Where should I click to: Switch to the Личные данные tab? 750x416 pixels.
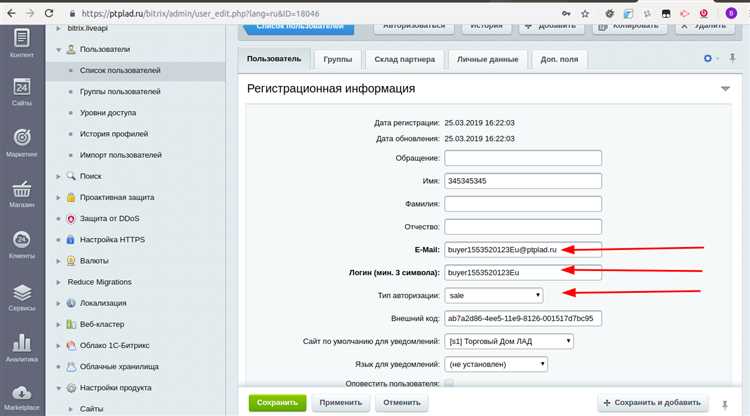tap(487, 59)
